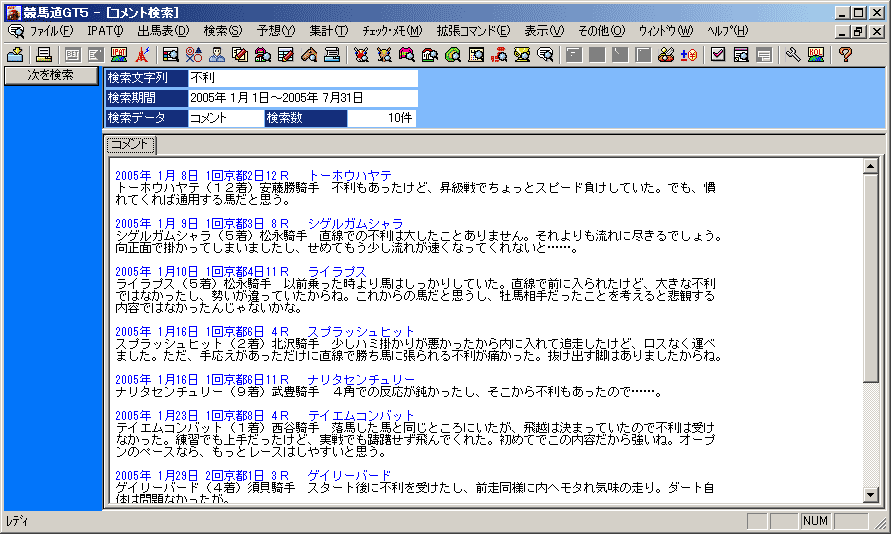The image size is (891, 534).
Task: Click the plus-minus yen balance icon
Action: (x=688, y=54)
